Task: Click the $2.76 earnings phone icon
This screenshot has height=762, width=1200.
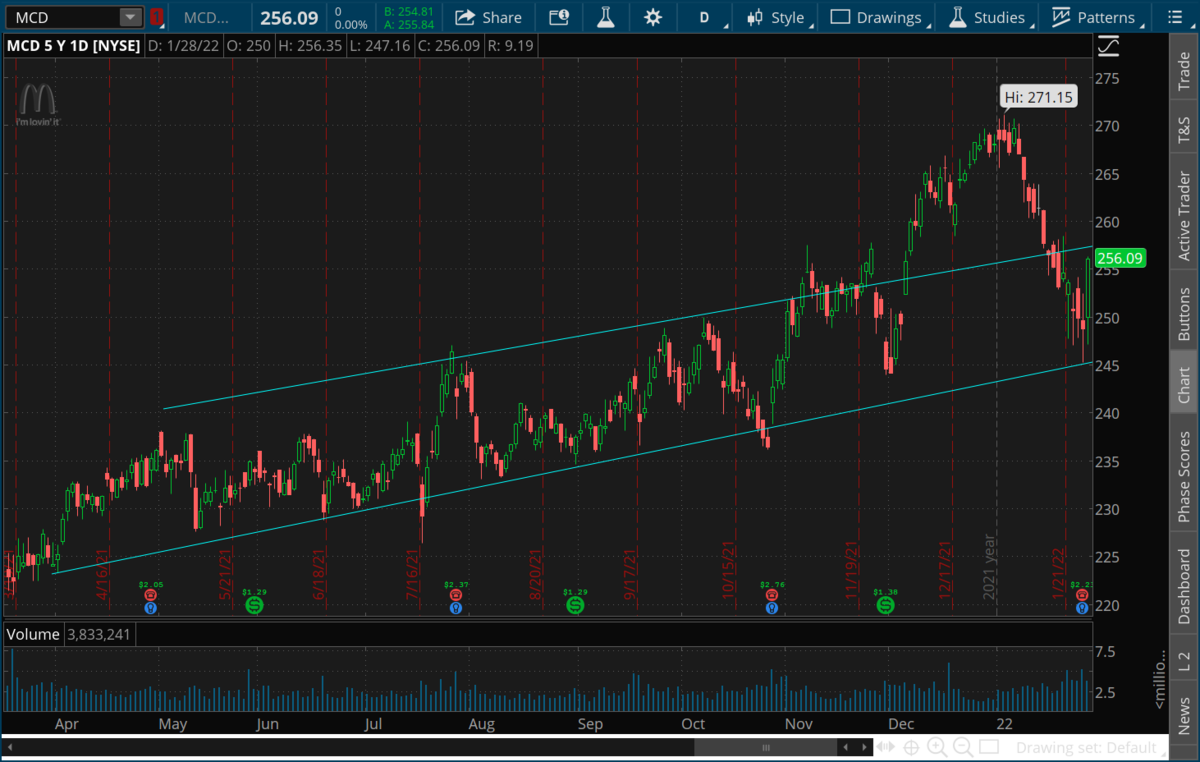Action: click(772, 594)
